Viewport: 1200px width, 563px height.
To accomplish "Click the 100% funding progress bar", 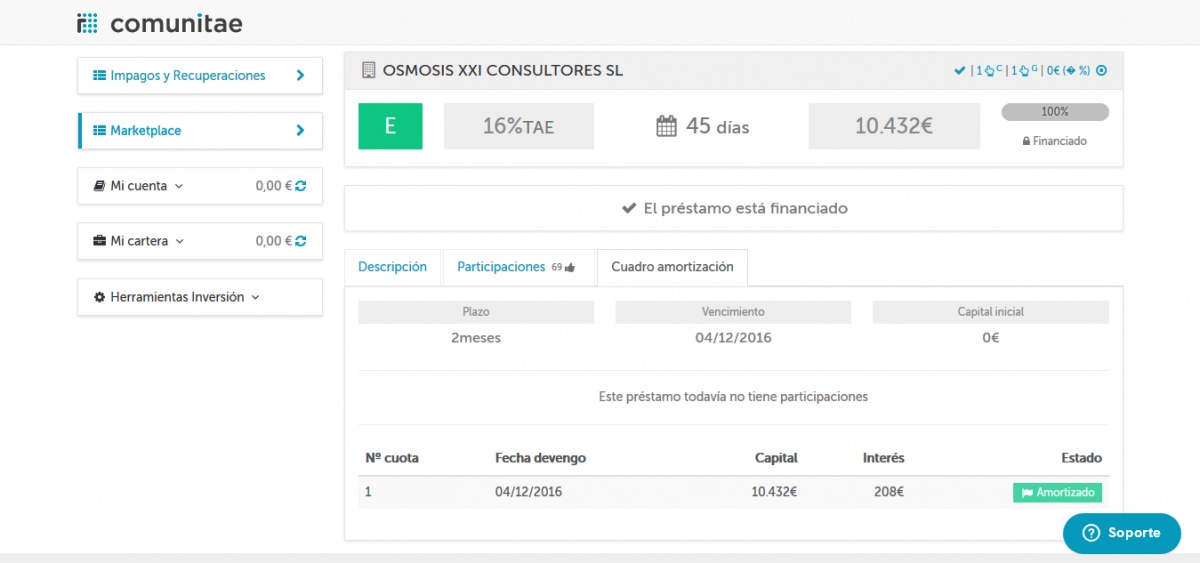I will pyautogui.click(x=1054, y=112).
